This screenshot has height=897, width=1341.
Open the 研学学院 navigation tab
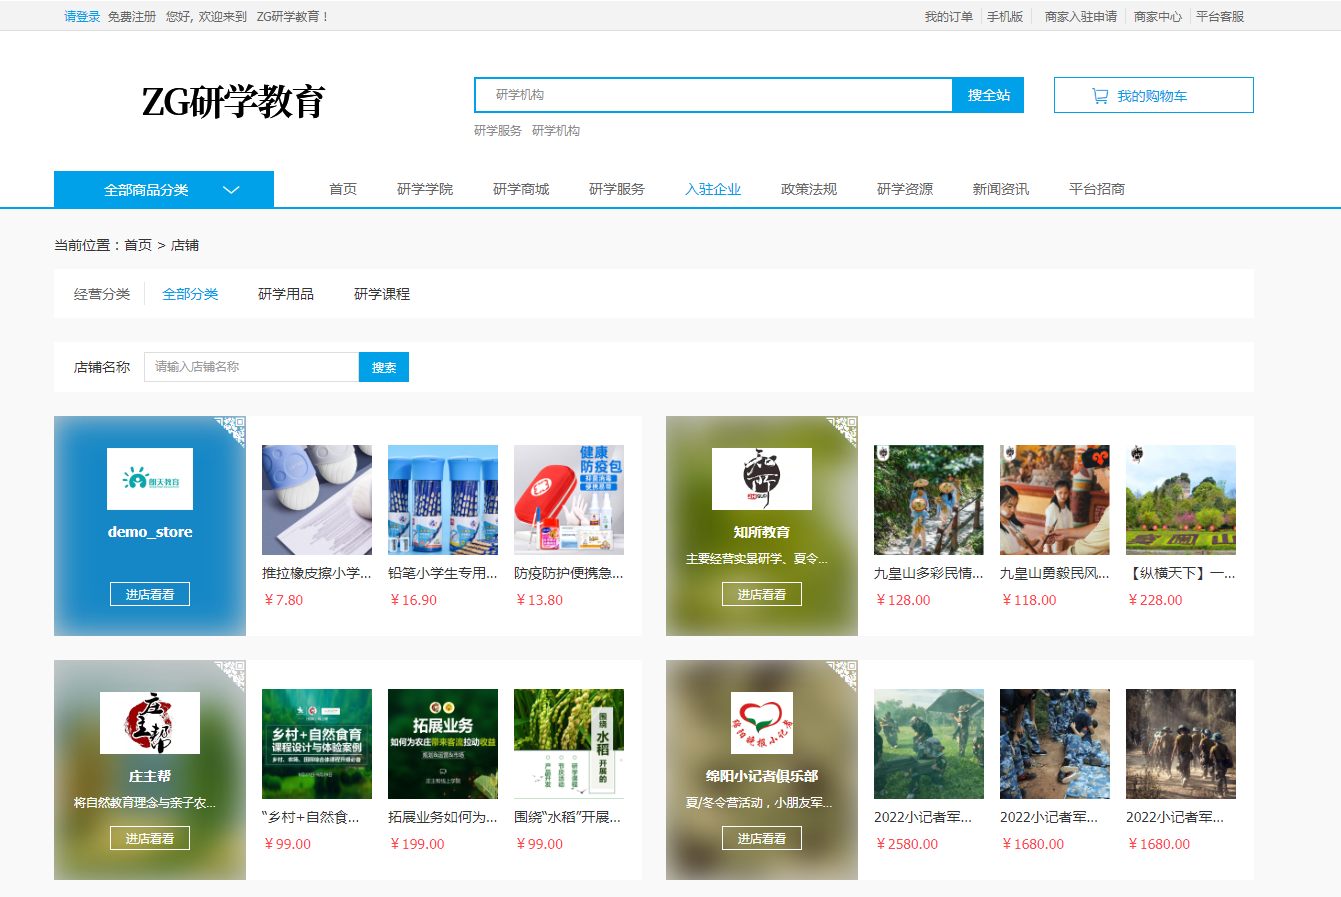point(425,189)
